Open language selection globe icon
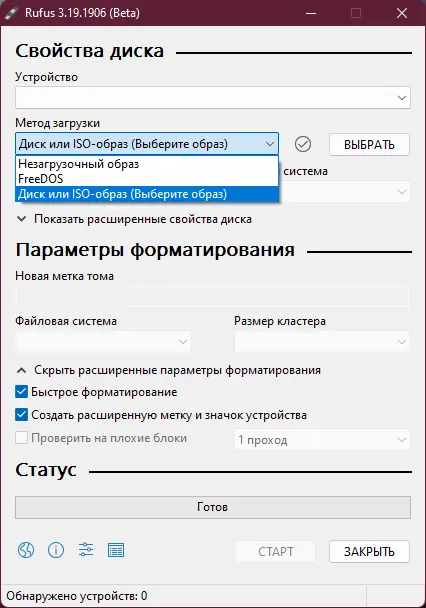This screenshot has height=608, width=426. (x=26, y=550)
